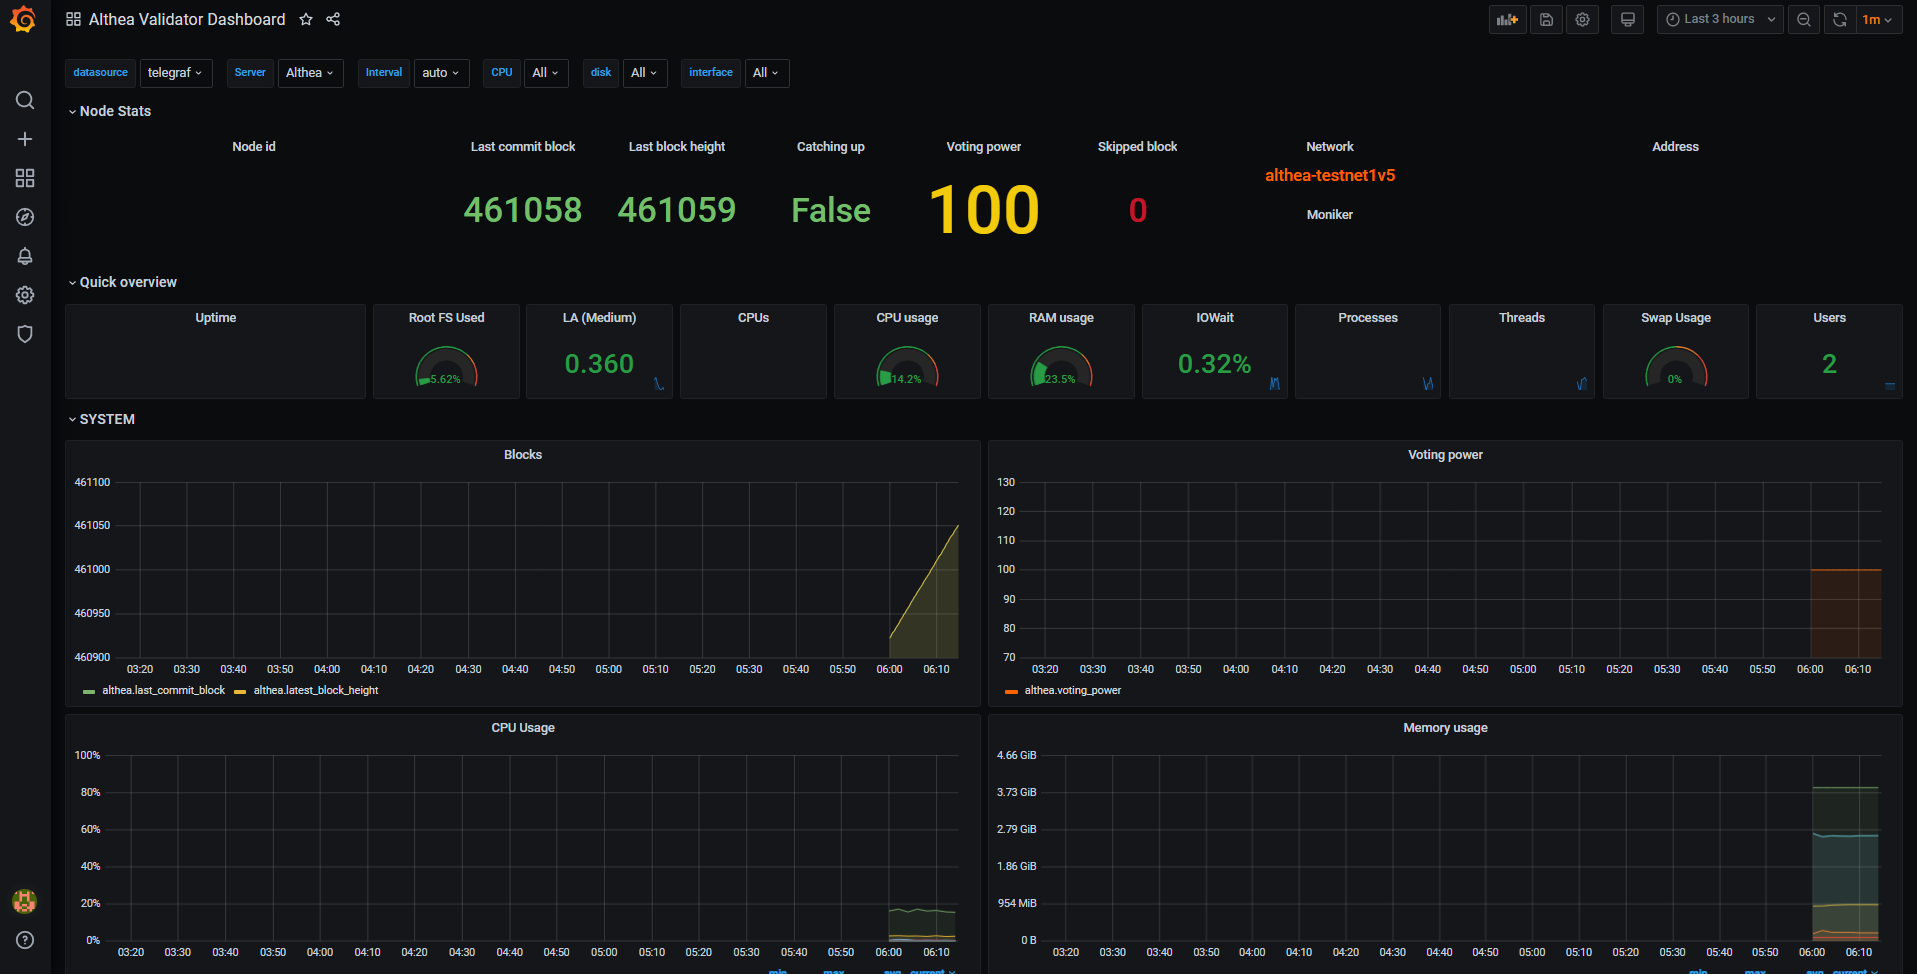1917x974 pixels.
Task: Click the Althea Validator Dashboard title
Action: pos(187,19)
